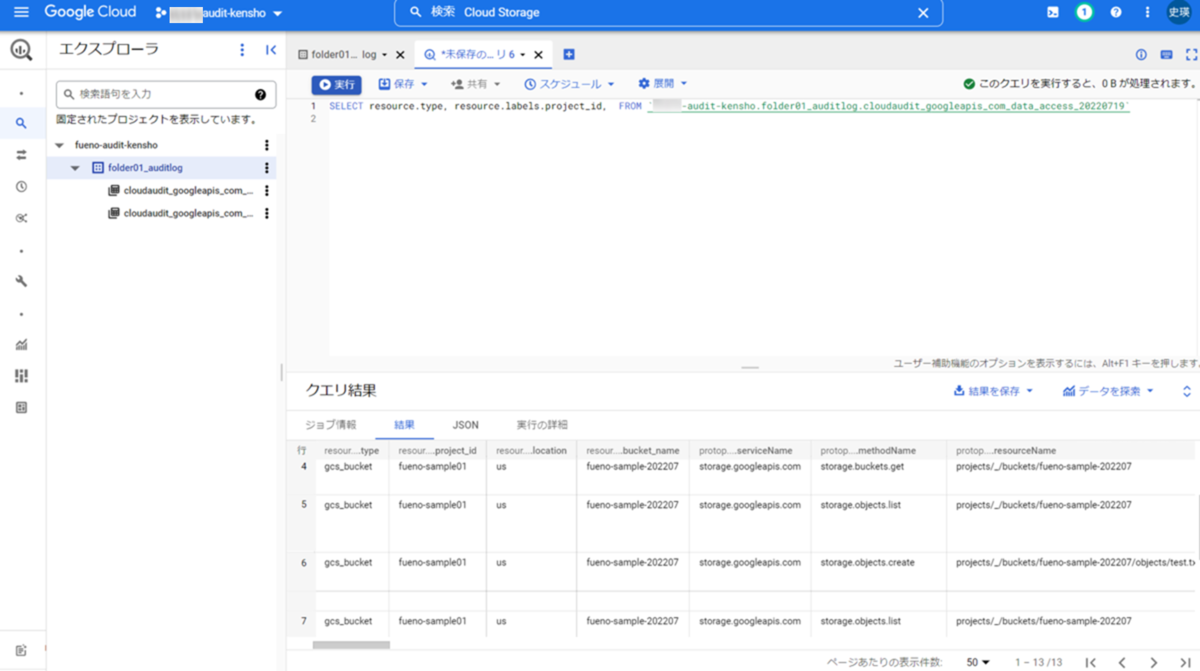The height and width of the screenshot is (671, 1200).
Task: Open Data transfers in sidebar
Action: [x=21, y=155]
